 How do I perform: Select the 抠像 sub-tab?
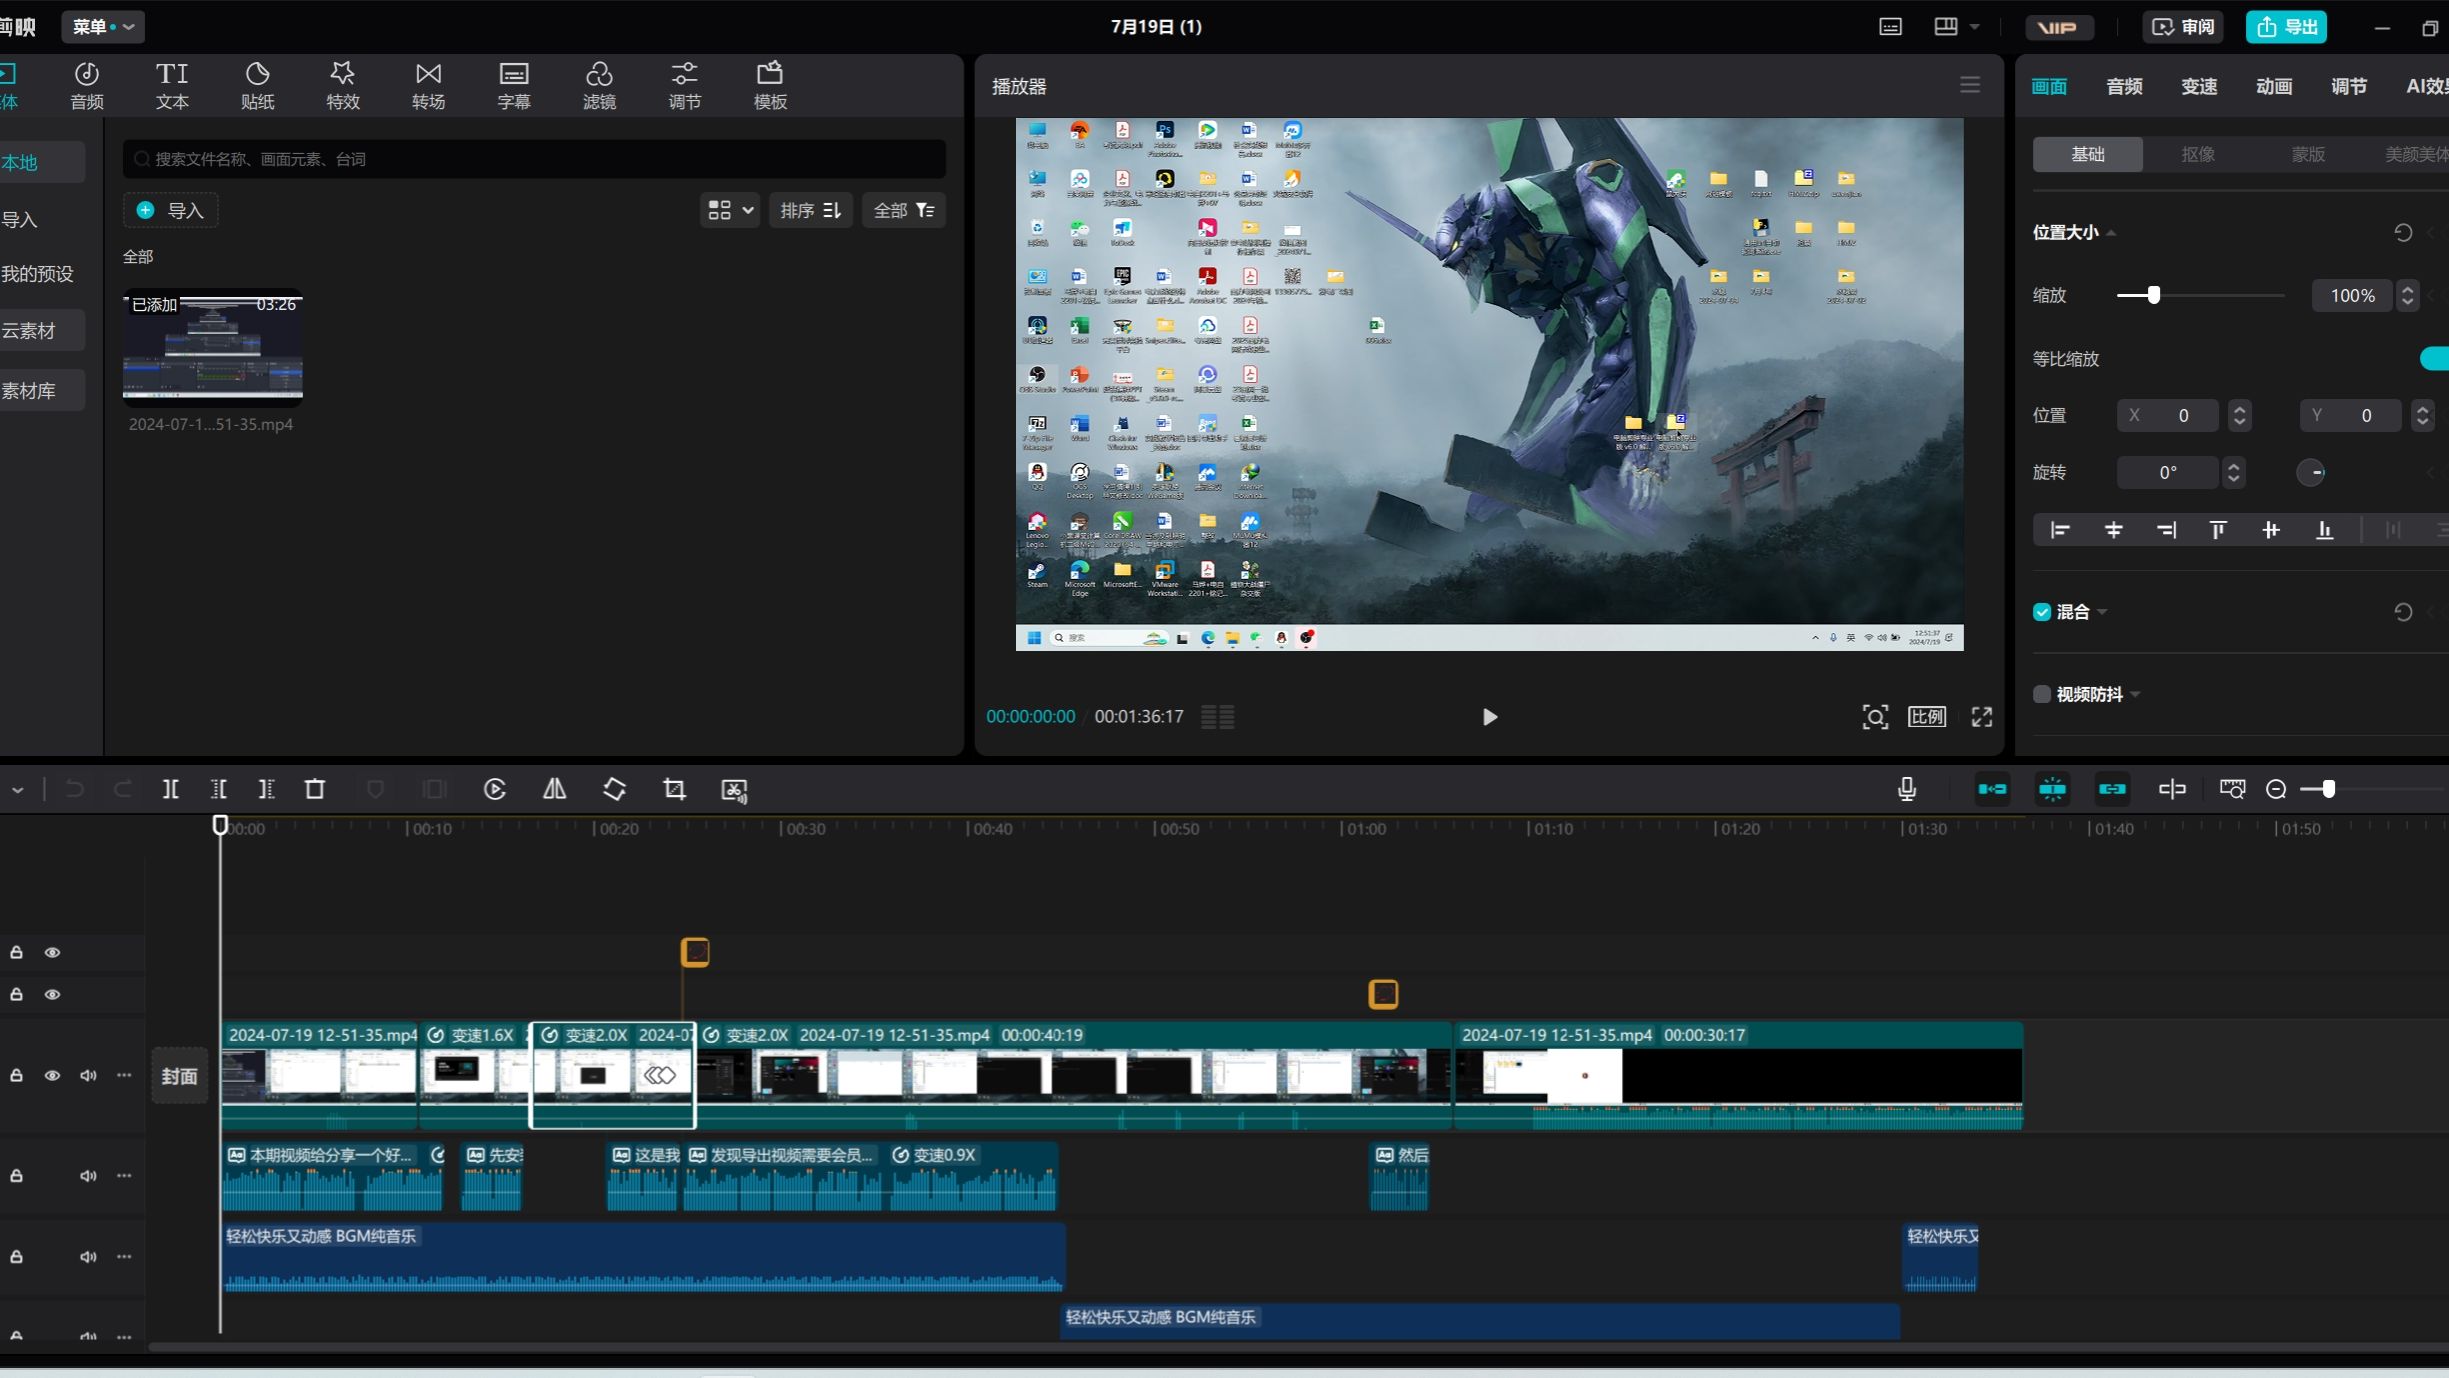2198,154
